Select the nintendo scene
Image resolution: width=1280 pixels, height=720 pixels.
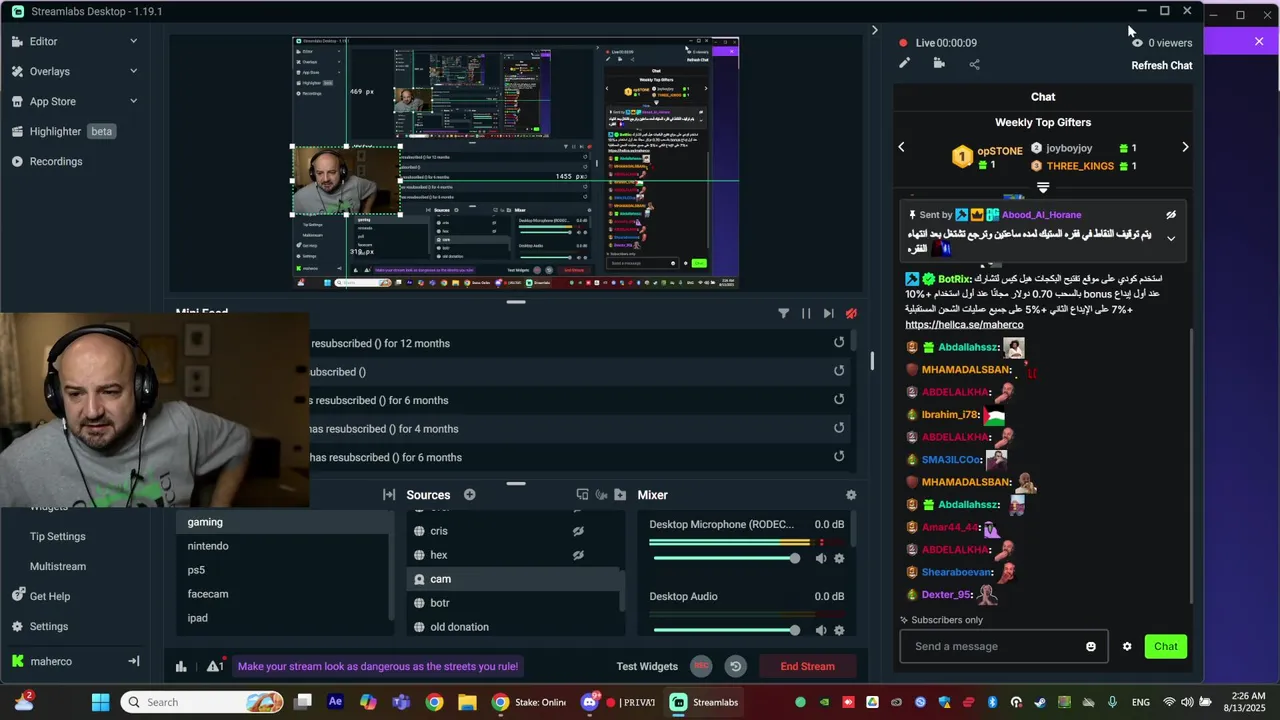pyautogui.click(x=286, y=546)
